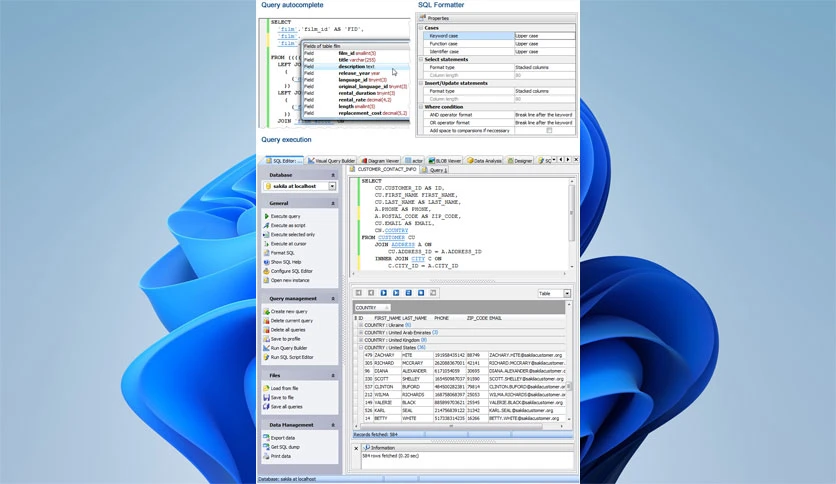The height and width of the screenshot is (484, 836).
Task: Switch to the actor tab
Action: [x=414, y=160]
